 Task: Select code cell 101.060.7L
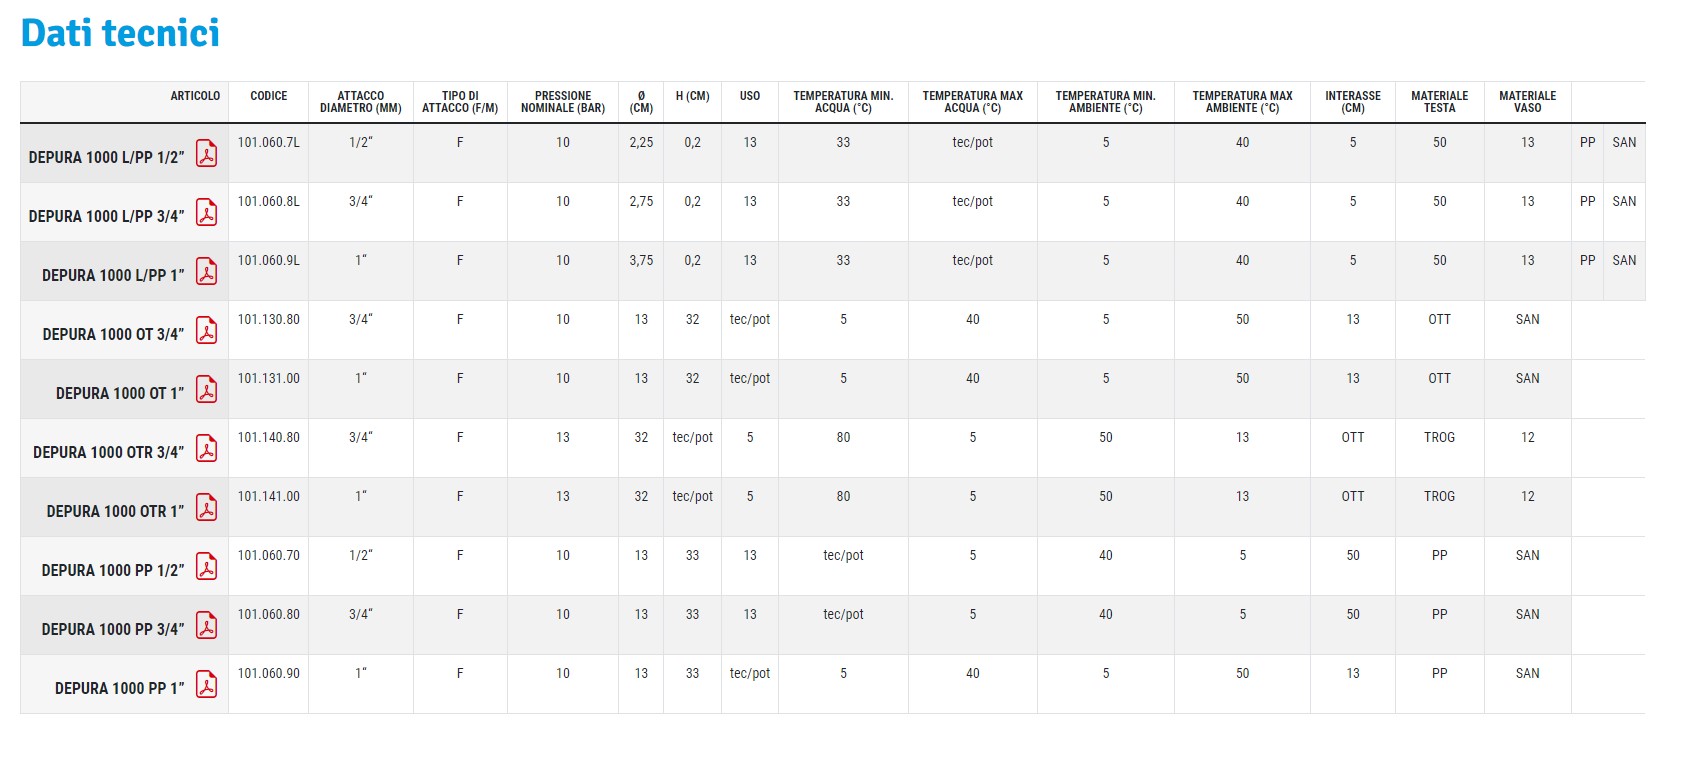click(x=268, y=143)
